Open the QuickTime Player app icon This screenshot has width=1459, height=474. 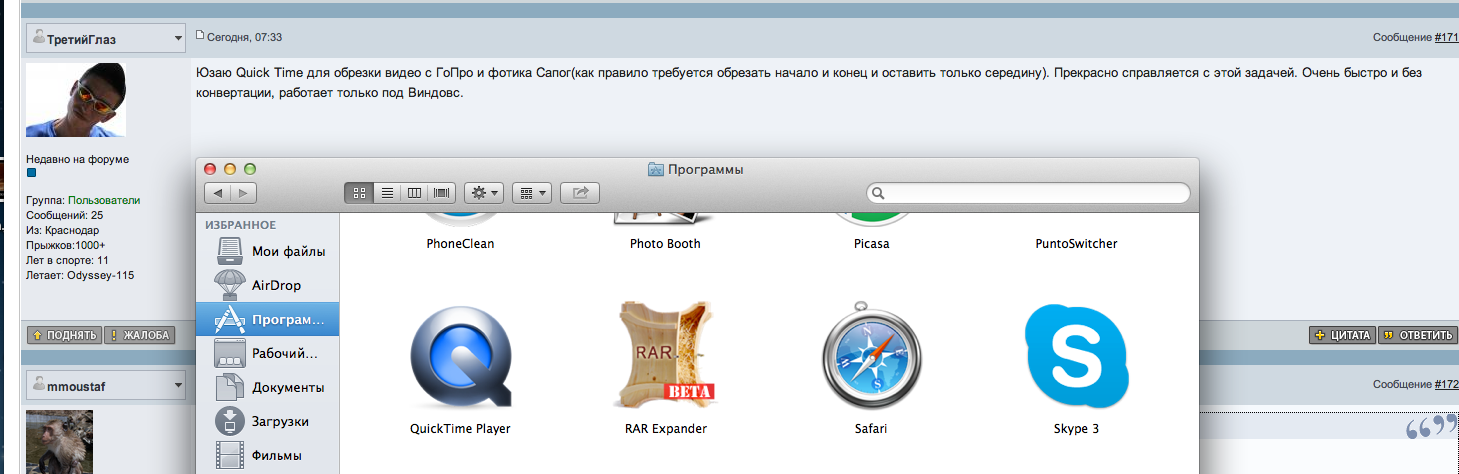[x=461, y=357]
